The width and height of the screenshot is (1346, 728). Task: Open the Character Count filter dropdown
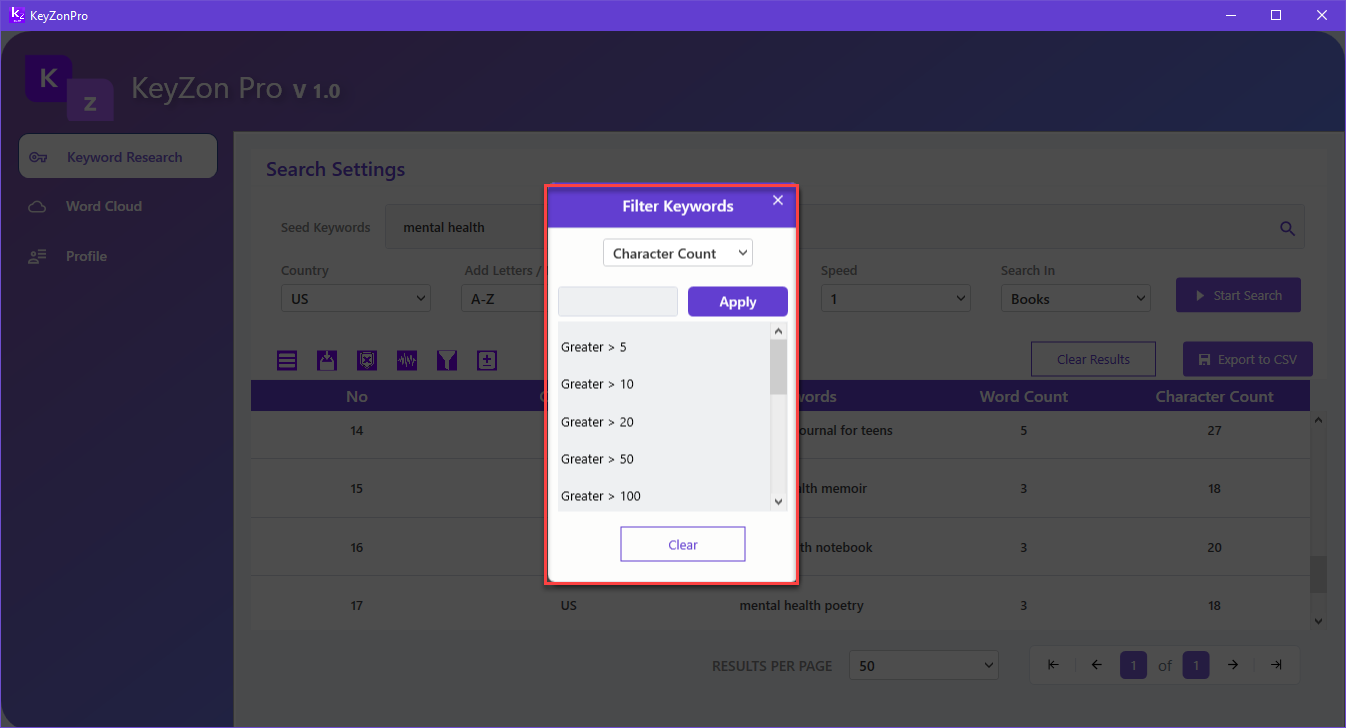[x=677, y=254]
